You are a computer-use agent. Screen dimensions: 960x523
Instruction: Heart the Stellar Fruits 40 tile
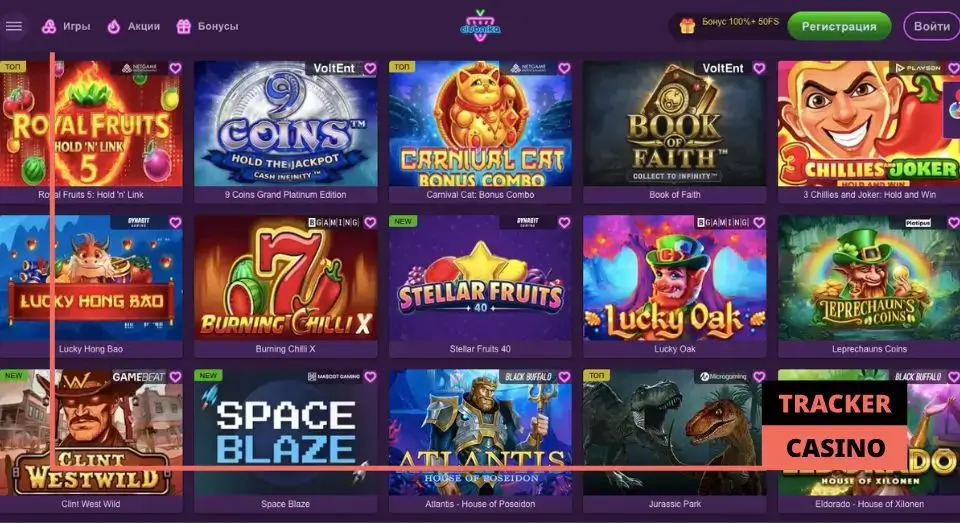(x=564, y=223)
